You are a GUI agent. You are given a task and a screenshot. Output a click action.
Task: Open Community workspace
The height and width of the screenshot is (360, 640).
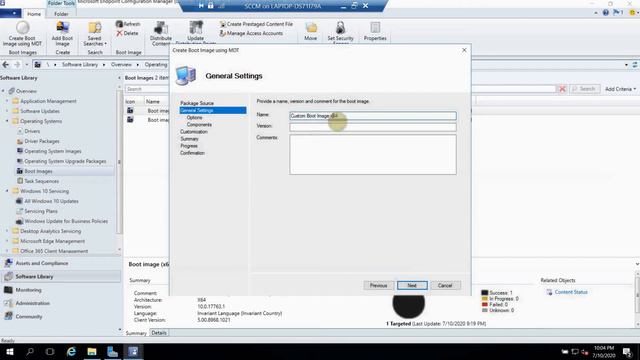29,316
